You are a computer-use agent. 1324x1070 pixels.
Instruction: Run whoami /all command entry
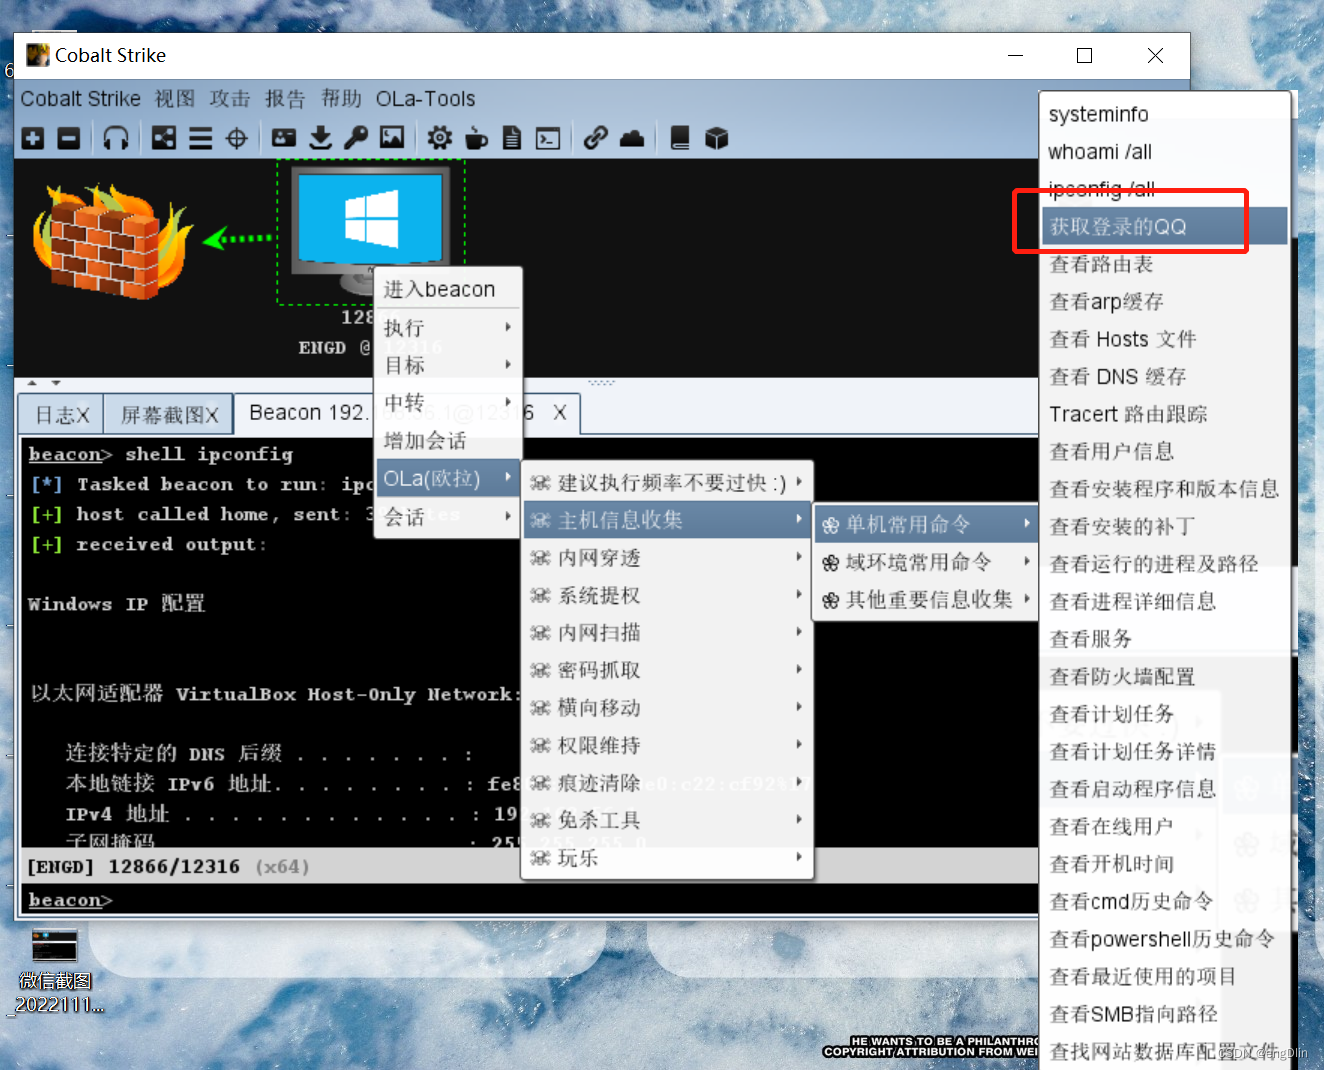(1165, 152)
